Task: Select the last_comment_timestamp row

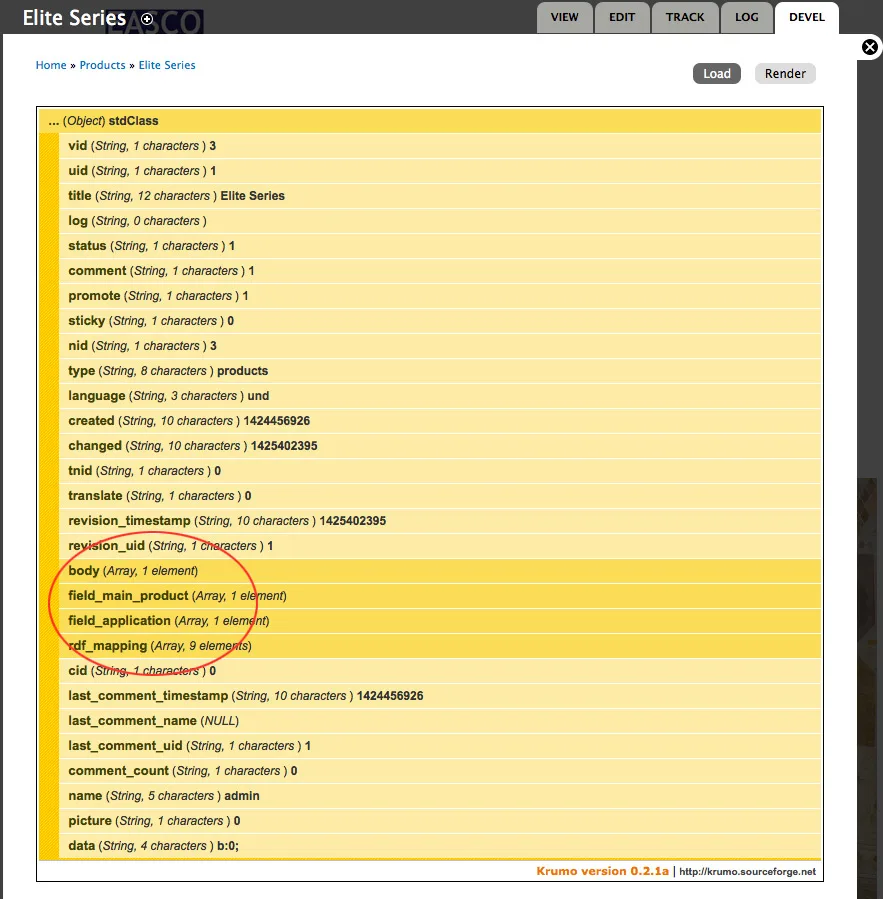Action: [440, 696]
